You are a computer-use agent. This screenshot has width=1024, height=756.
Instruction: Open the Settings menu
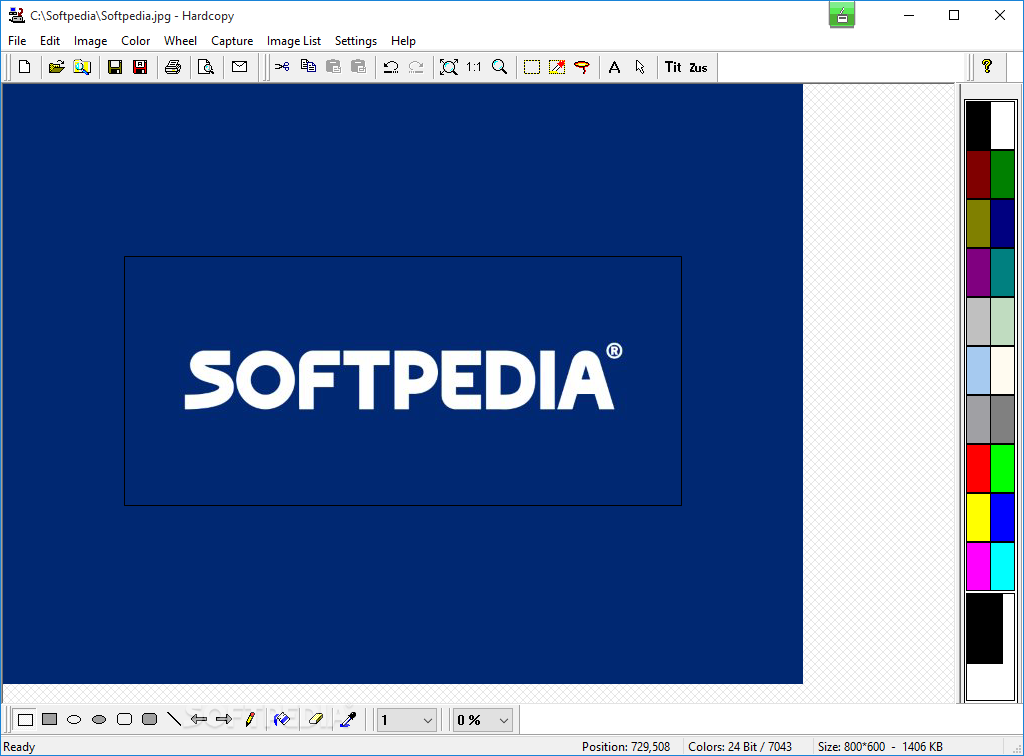click(x=356, y=40)
